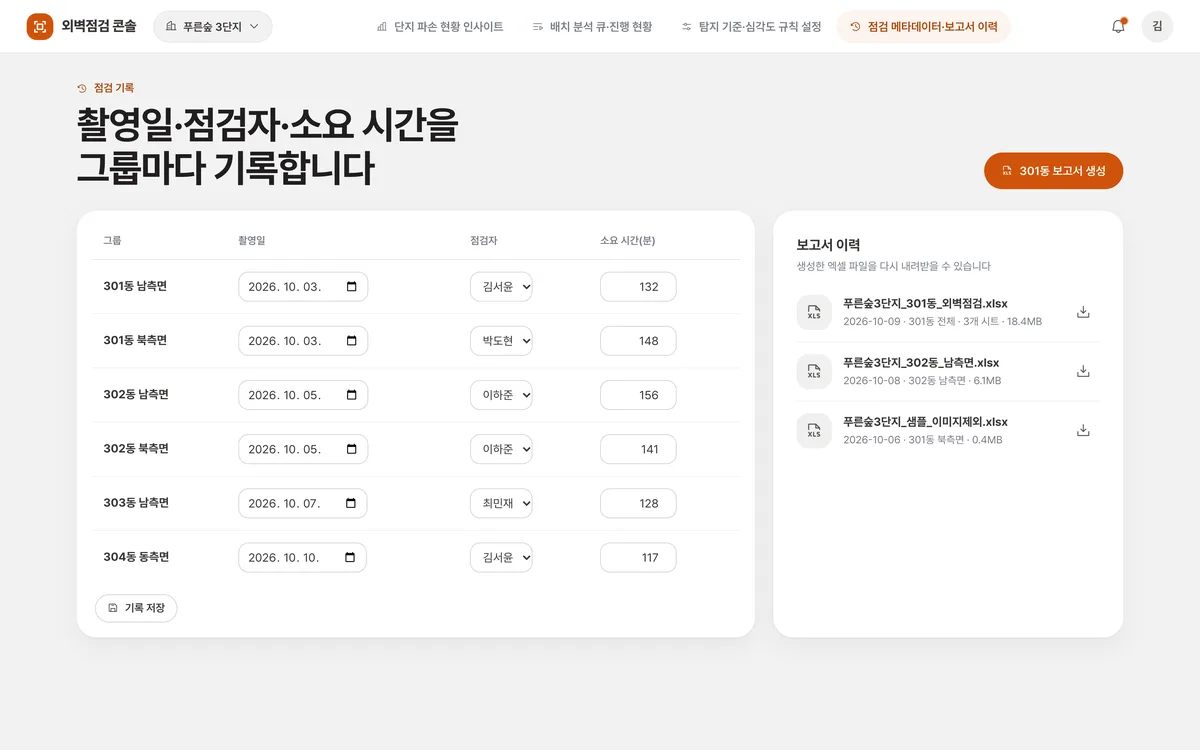The image size is (1200, 750).
Task: Open calendar picker for 303동 남측면 date
Action: pos(351,503)
